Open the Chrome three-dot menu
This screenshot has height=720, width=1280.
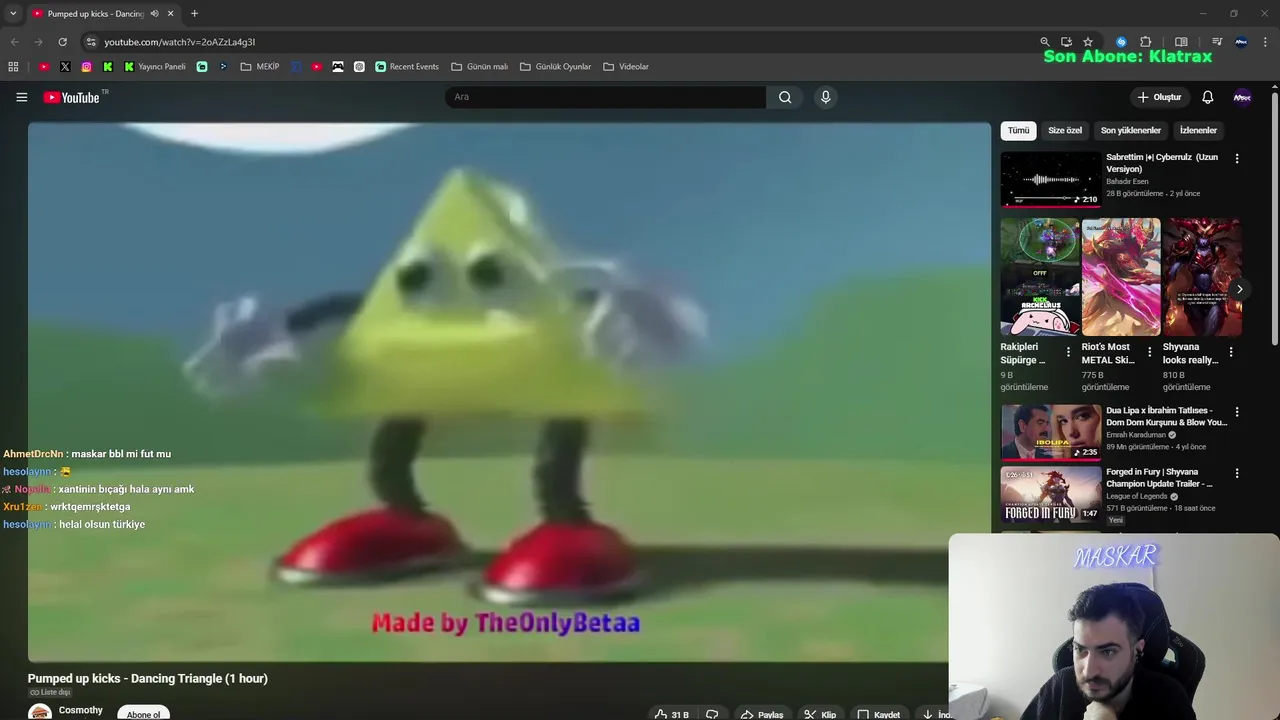(1266, 42)
